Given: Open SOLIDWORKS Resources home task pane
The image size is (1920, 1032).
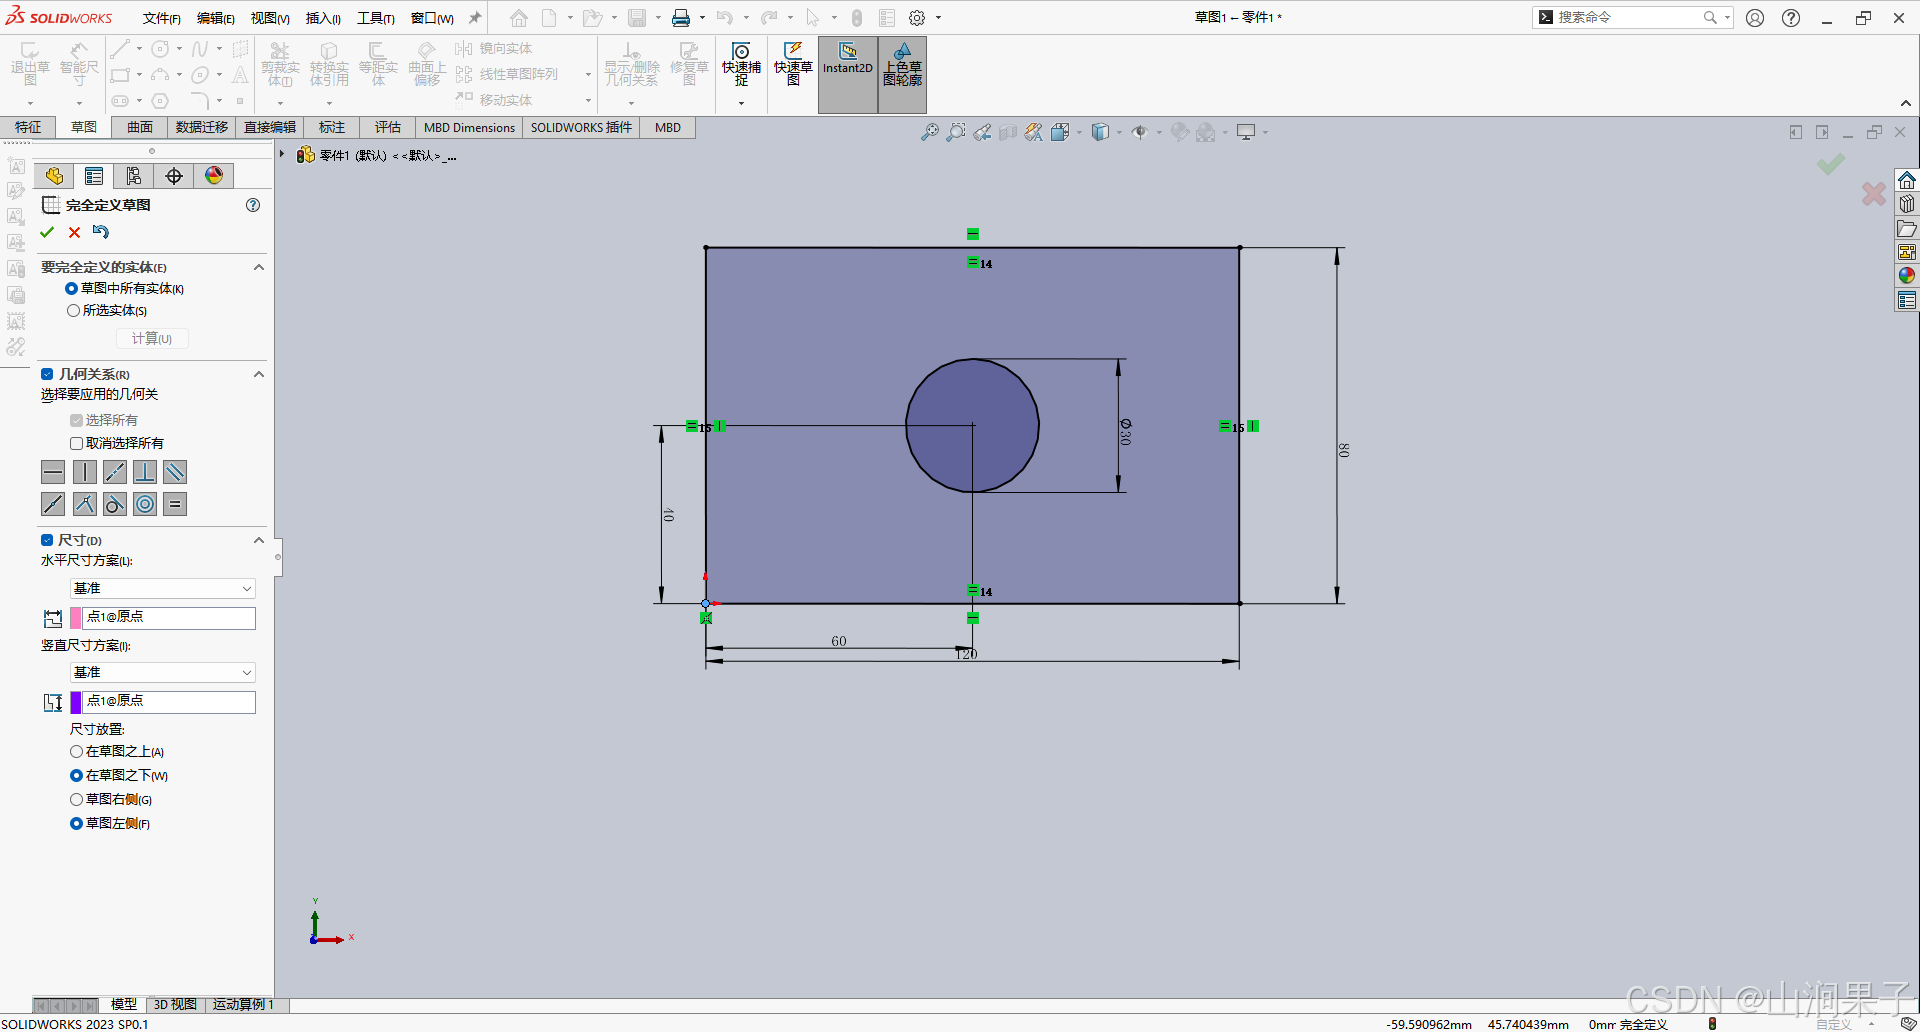Looking at the screenshot, I should (x=1907, y=180).
